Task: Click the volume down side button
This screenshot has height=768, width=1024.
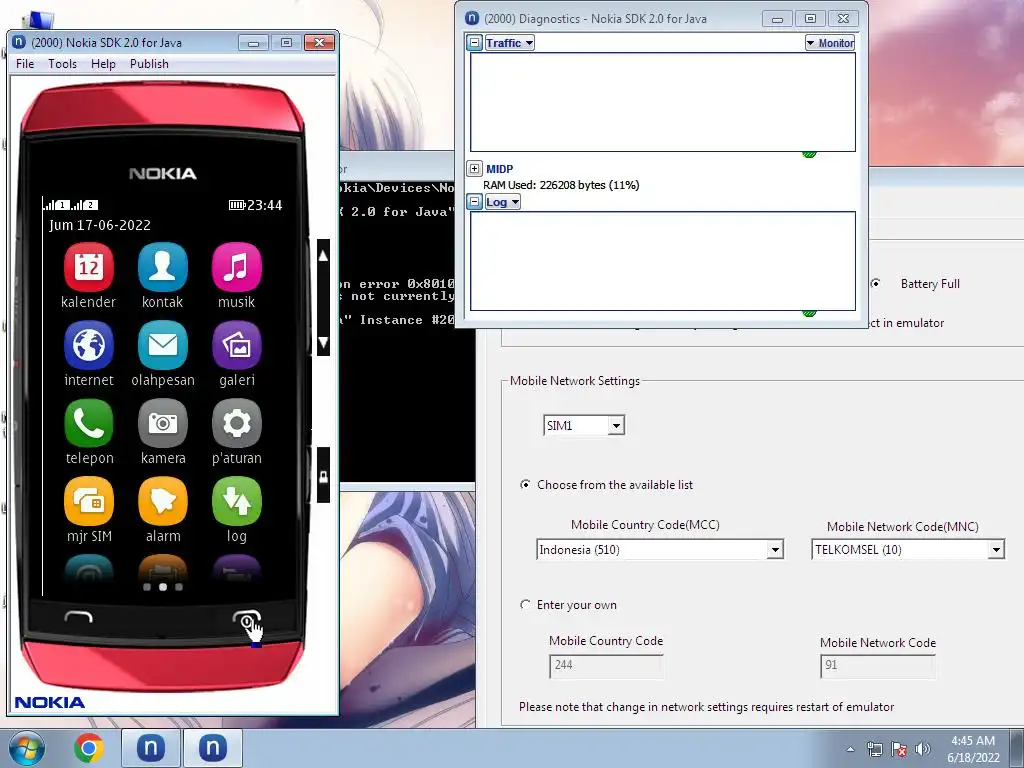Action: pyautogui.click(x=323, y=342)
